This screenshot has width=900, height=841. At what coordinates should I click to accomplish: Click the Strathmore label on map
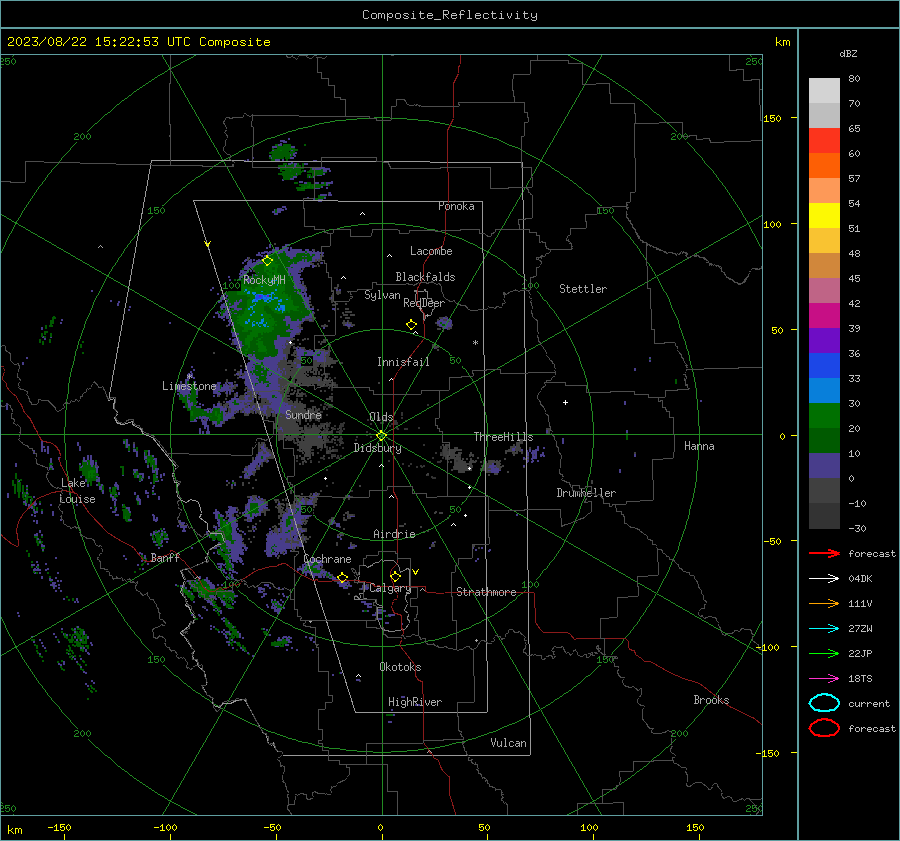coord(486,592)
